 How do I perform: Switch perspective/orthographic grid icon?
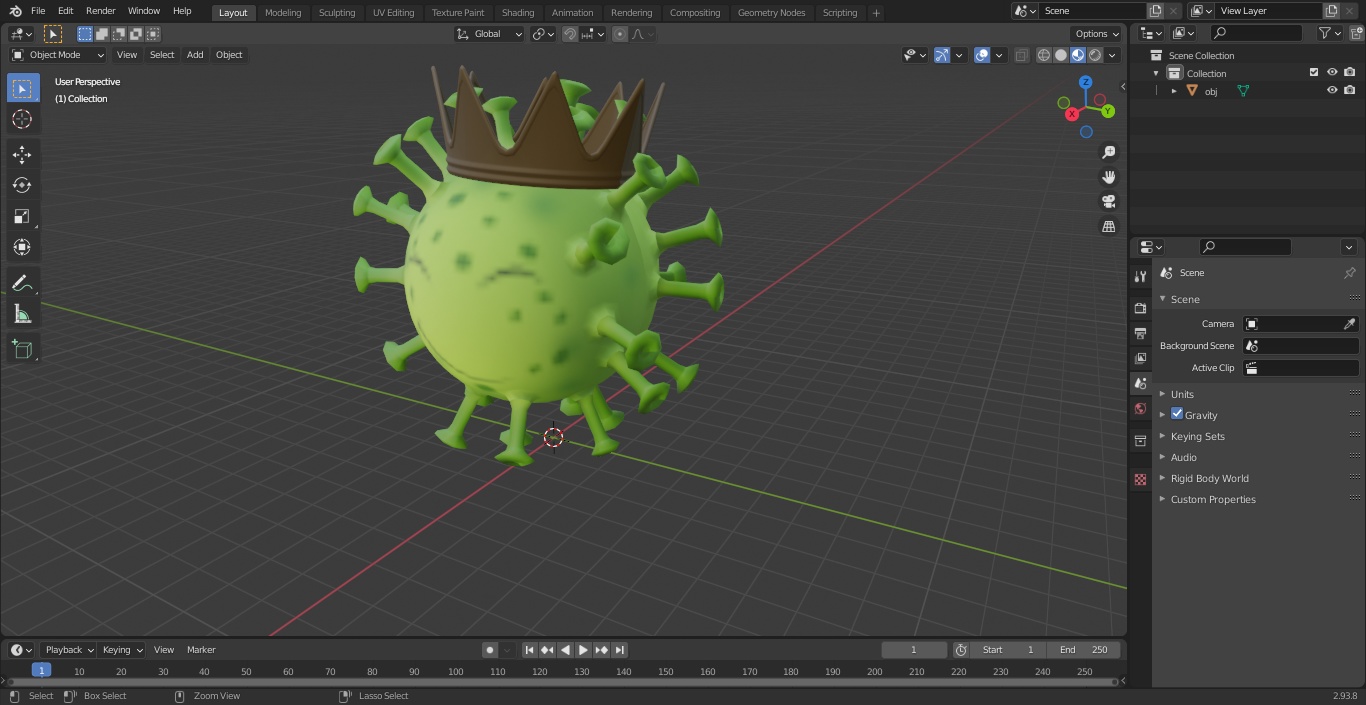click(x=1109, y=227)
